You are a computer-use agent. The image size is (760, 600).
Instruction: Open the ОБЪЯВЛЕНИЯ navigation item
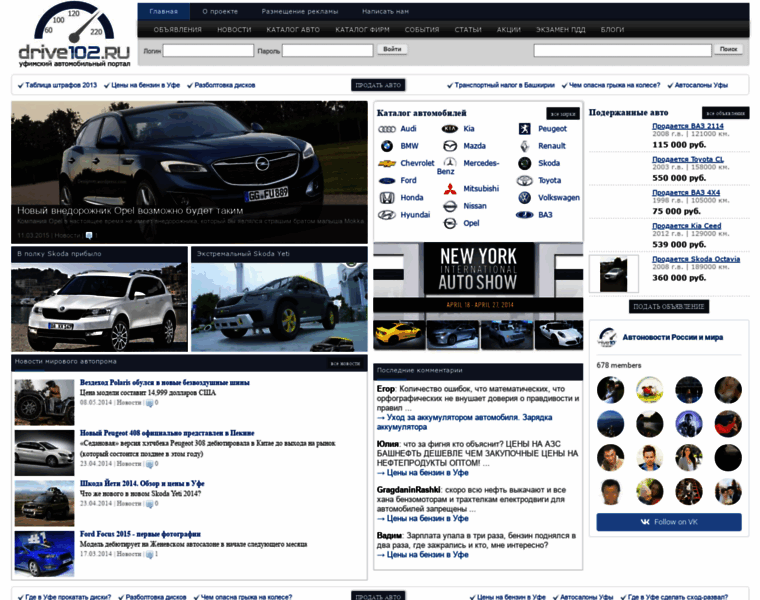(177, 30)
